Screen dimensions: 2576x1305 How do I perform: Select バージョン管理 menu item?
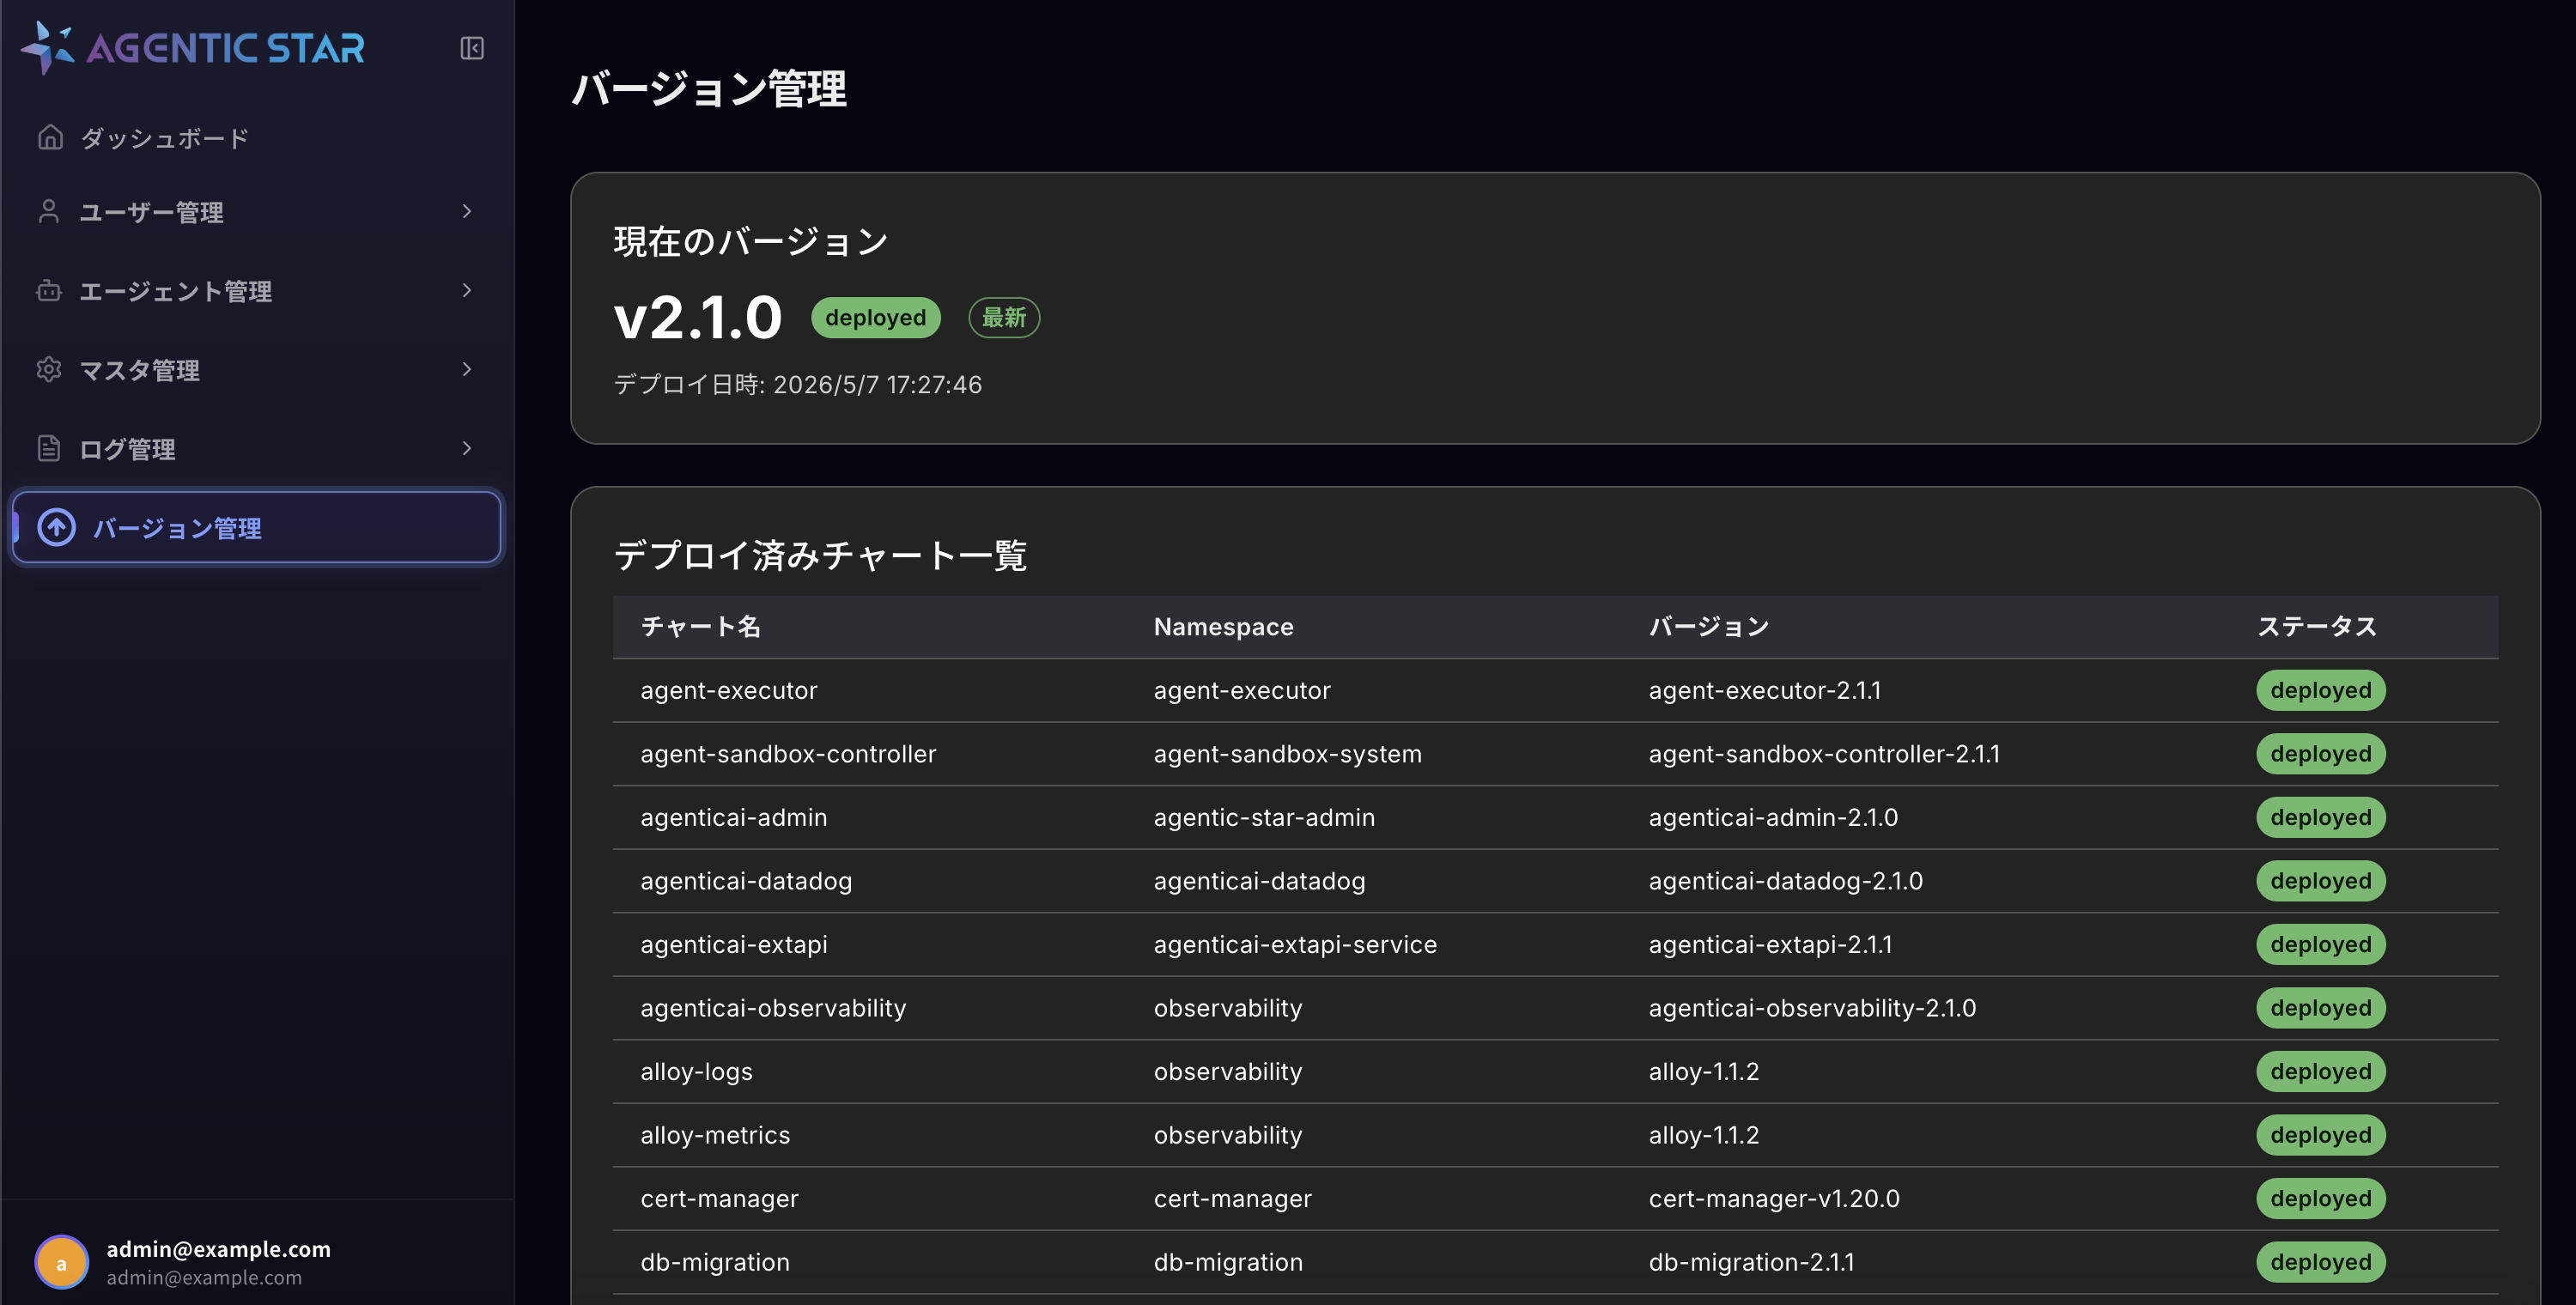(257, 527)
